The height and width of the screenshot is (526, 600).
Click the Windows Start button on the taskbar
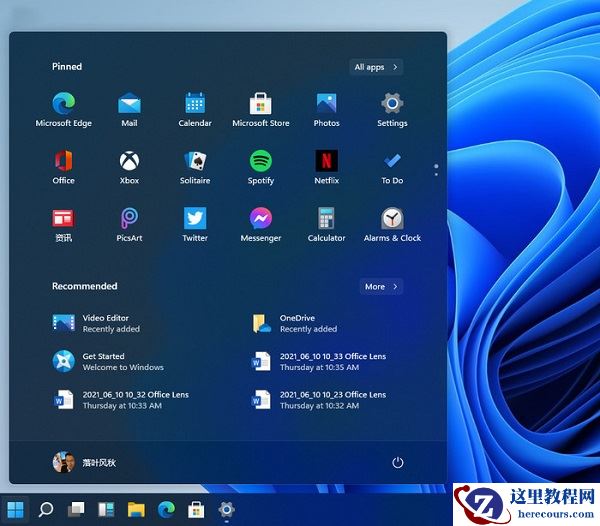coord(15,510)
